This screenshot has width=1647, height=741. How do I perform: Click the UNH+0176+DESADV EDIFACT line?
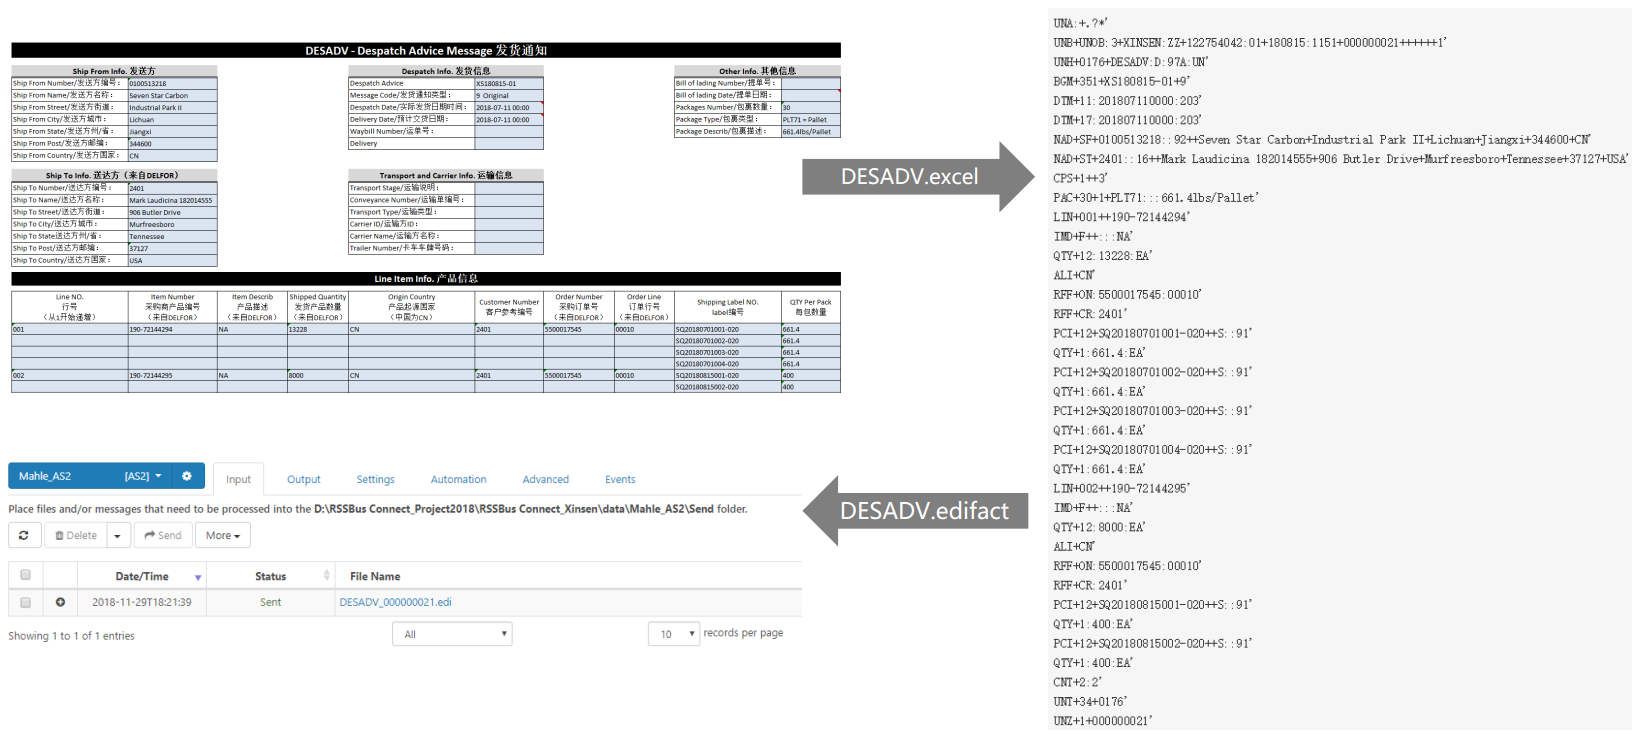[1131, 62]
